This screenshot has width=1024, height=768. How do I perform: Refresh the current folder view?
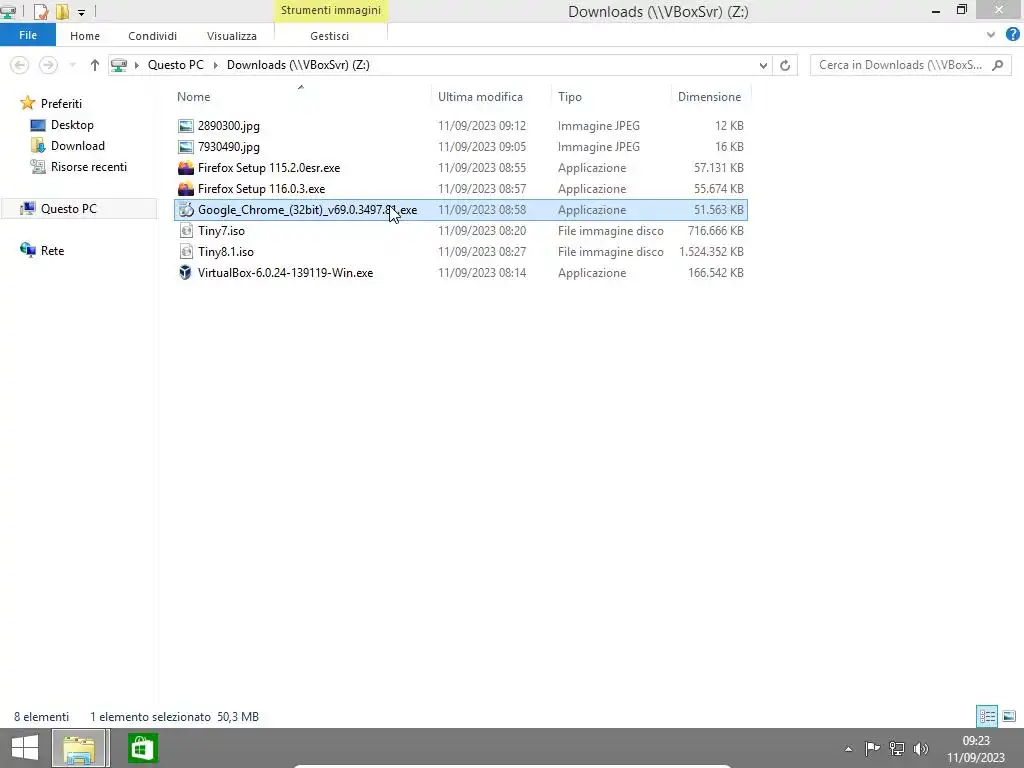[785, 65]
